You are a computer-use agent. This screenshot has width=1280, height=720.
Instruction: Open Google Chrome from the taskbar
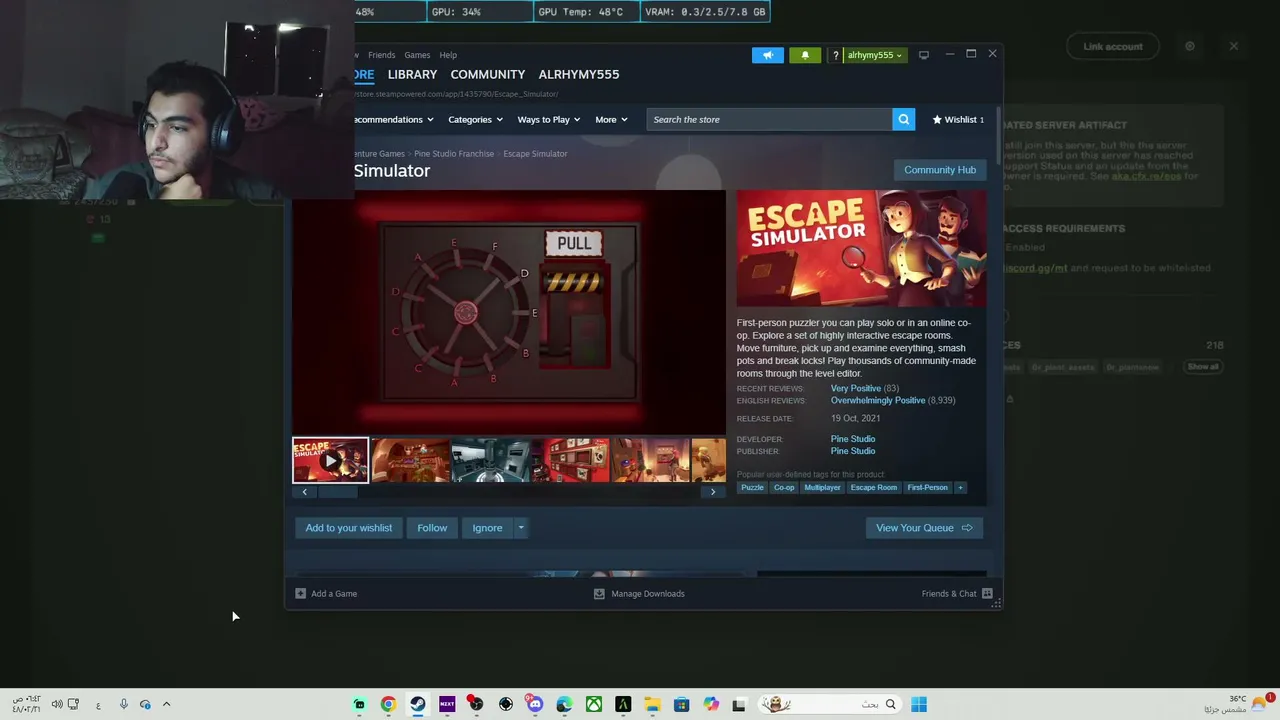pyautogui.click(x=388, y=705)
